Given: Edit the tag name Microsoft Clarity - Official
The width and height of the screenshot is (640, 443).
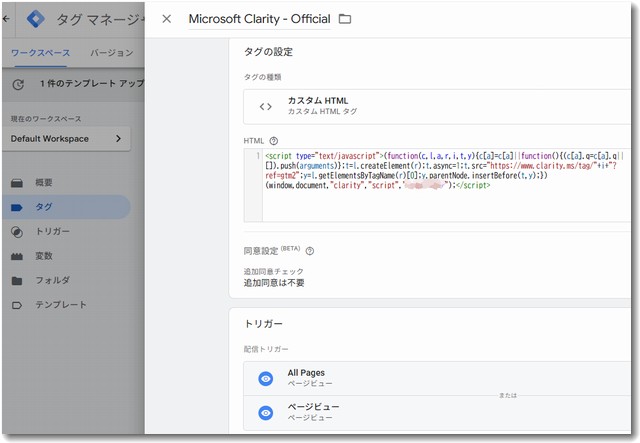Looking at the screenshot, I should coord(259,19).
